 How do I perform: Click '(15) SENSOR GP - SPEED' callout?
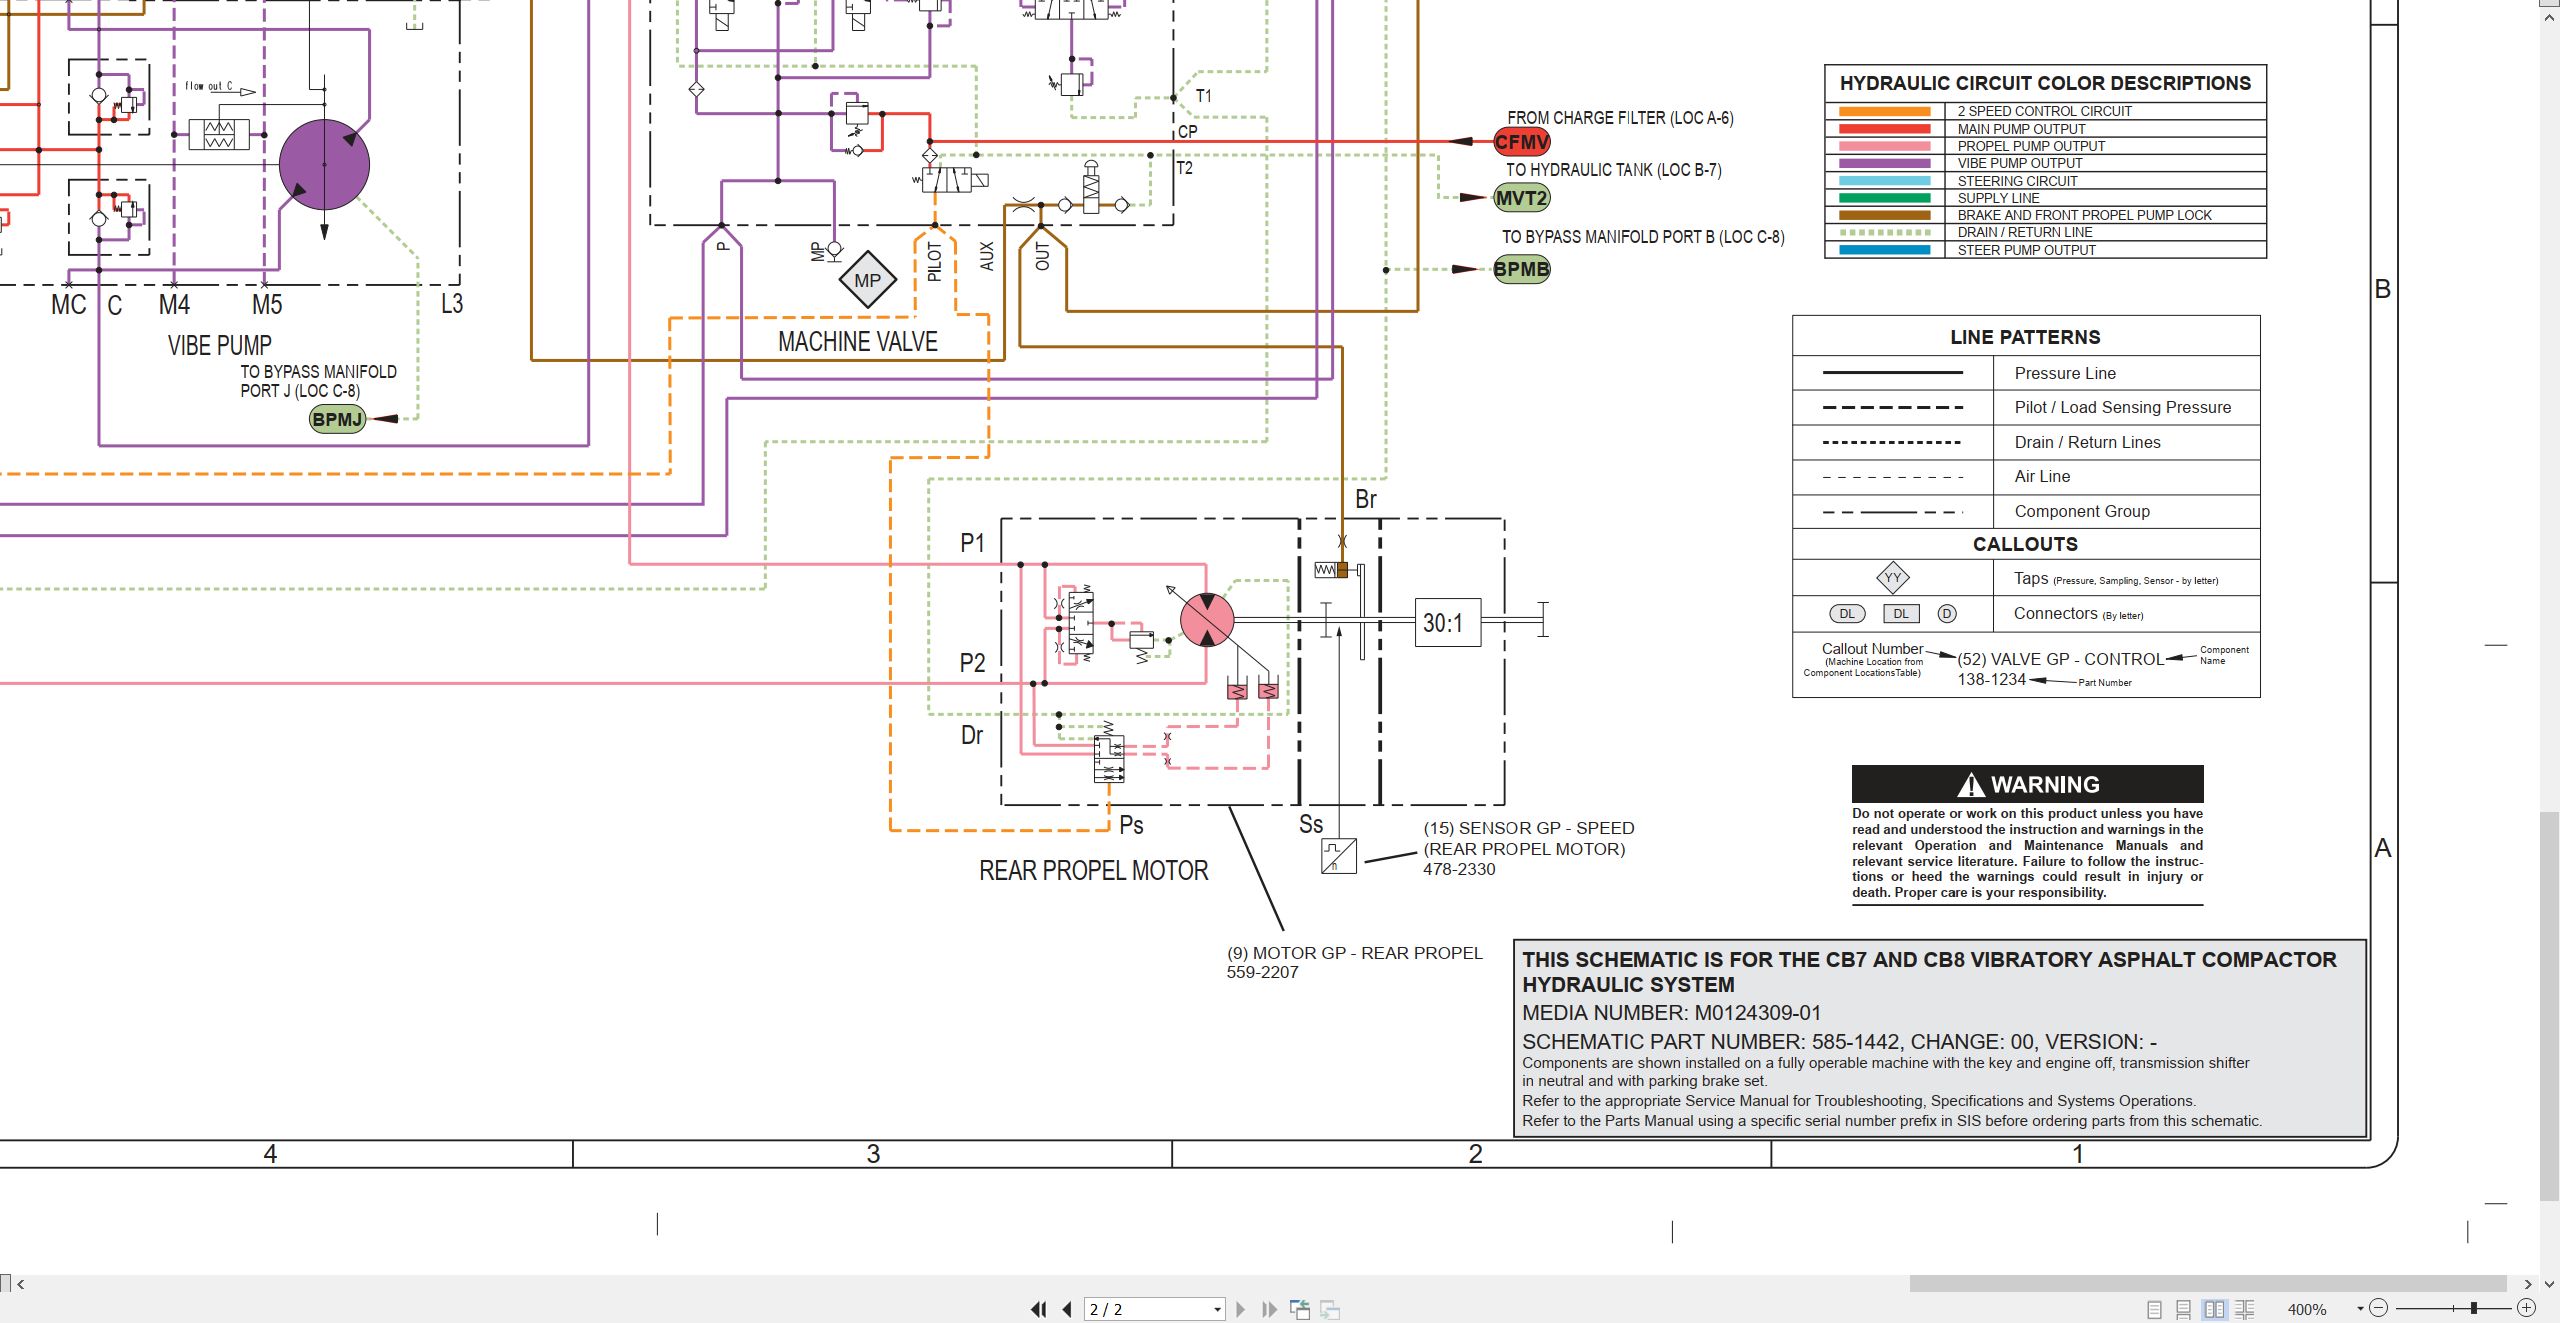pyautogui.click(x=1528, y=828)
